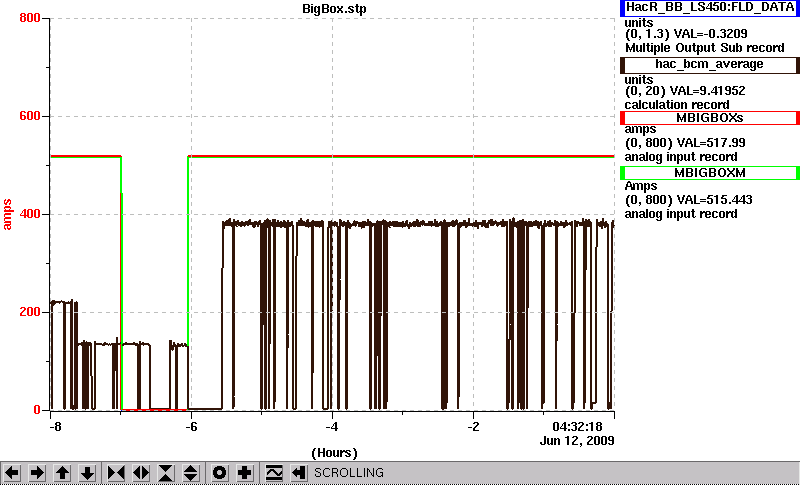Screen dimensions: 800x485
Task: Click the SCROLLING status label
Action: 348,473
